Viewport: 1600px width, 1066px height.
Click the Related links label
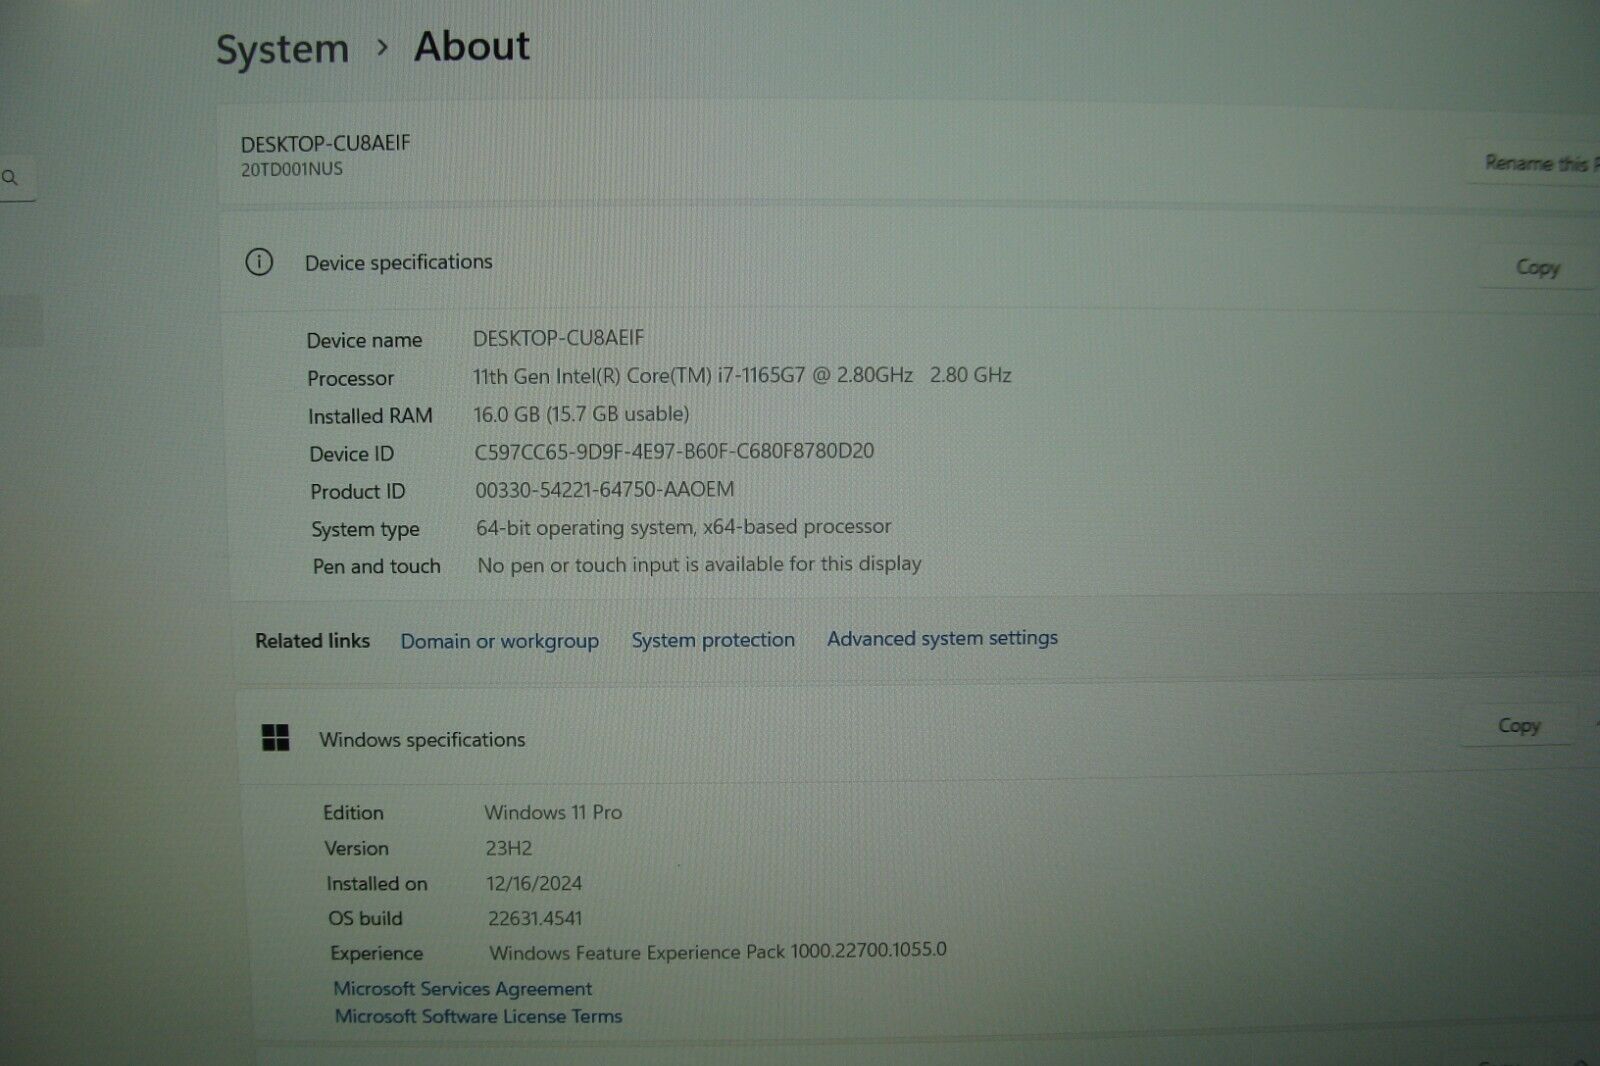tap(312, 641)
